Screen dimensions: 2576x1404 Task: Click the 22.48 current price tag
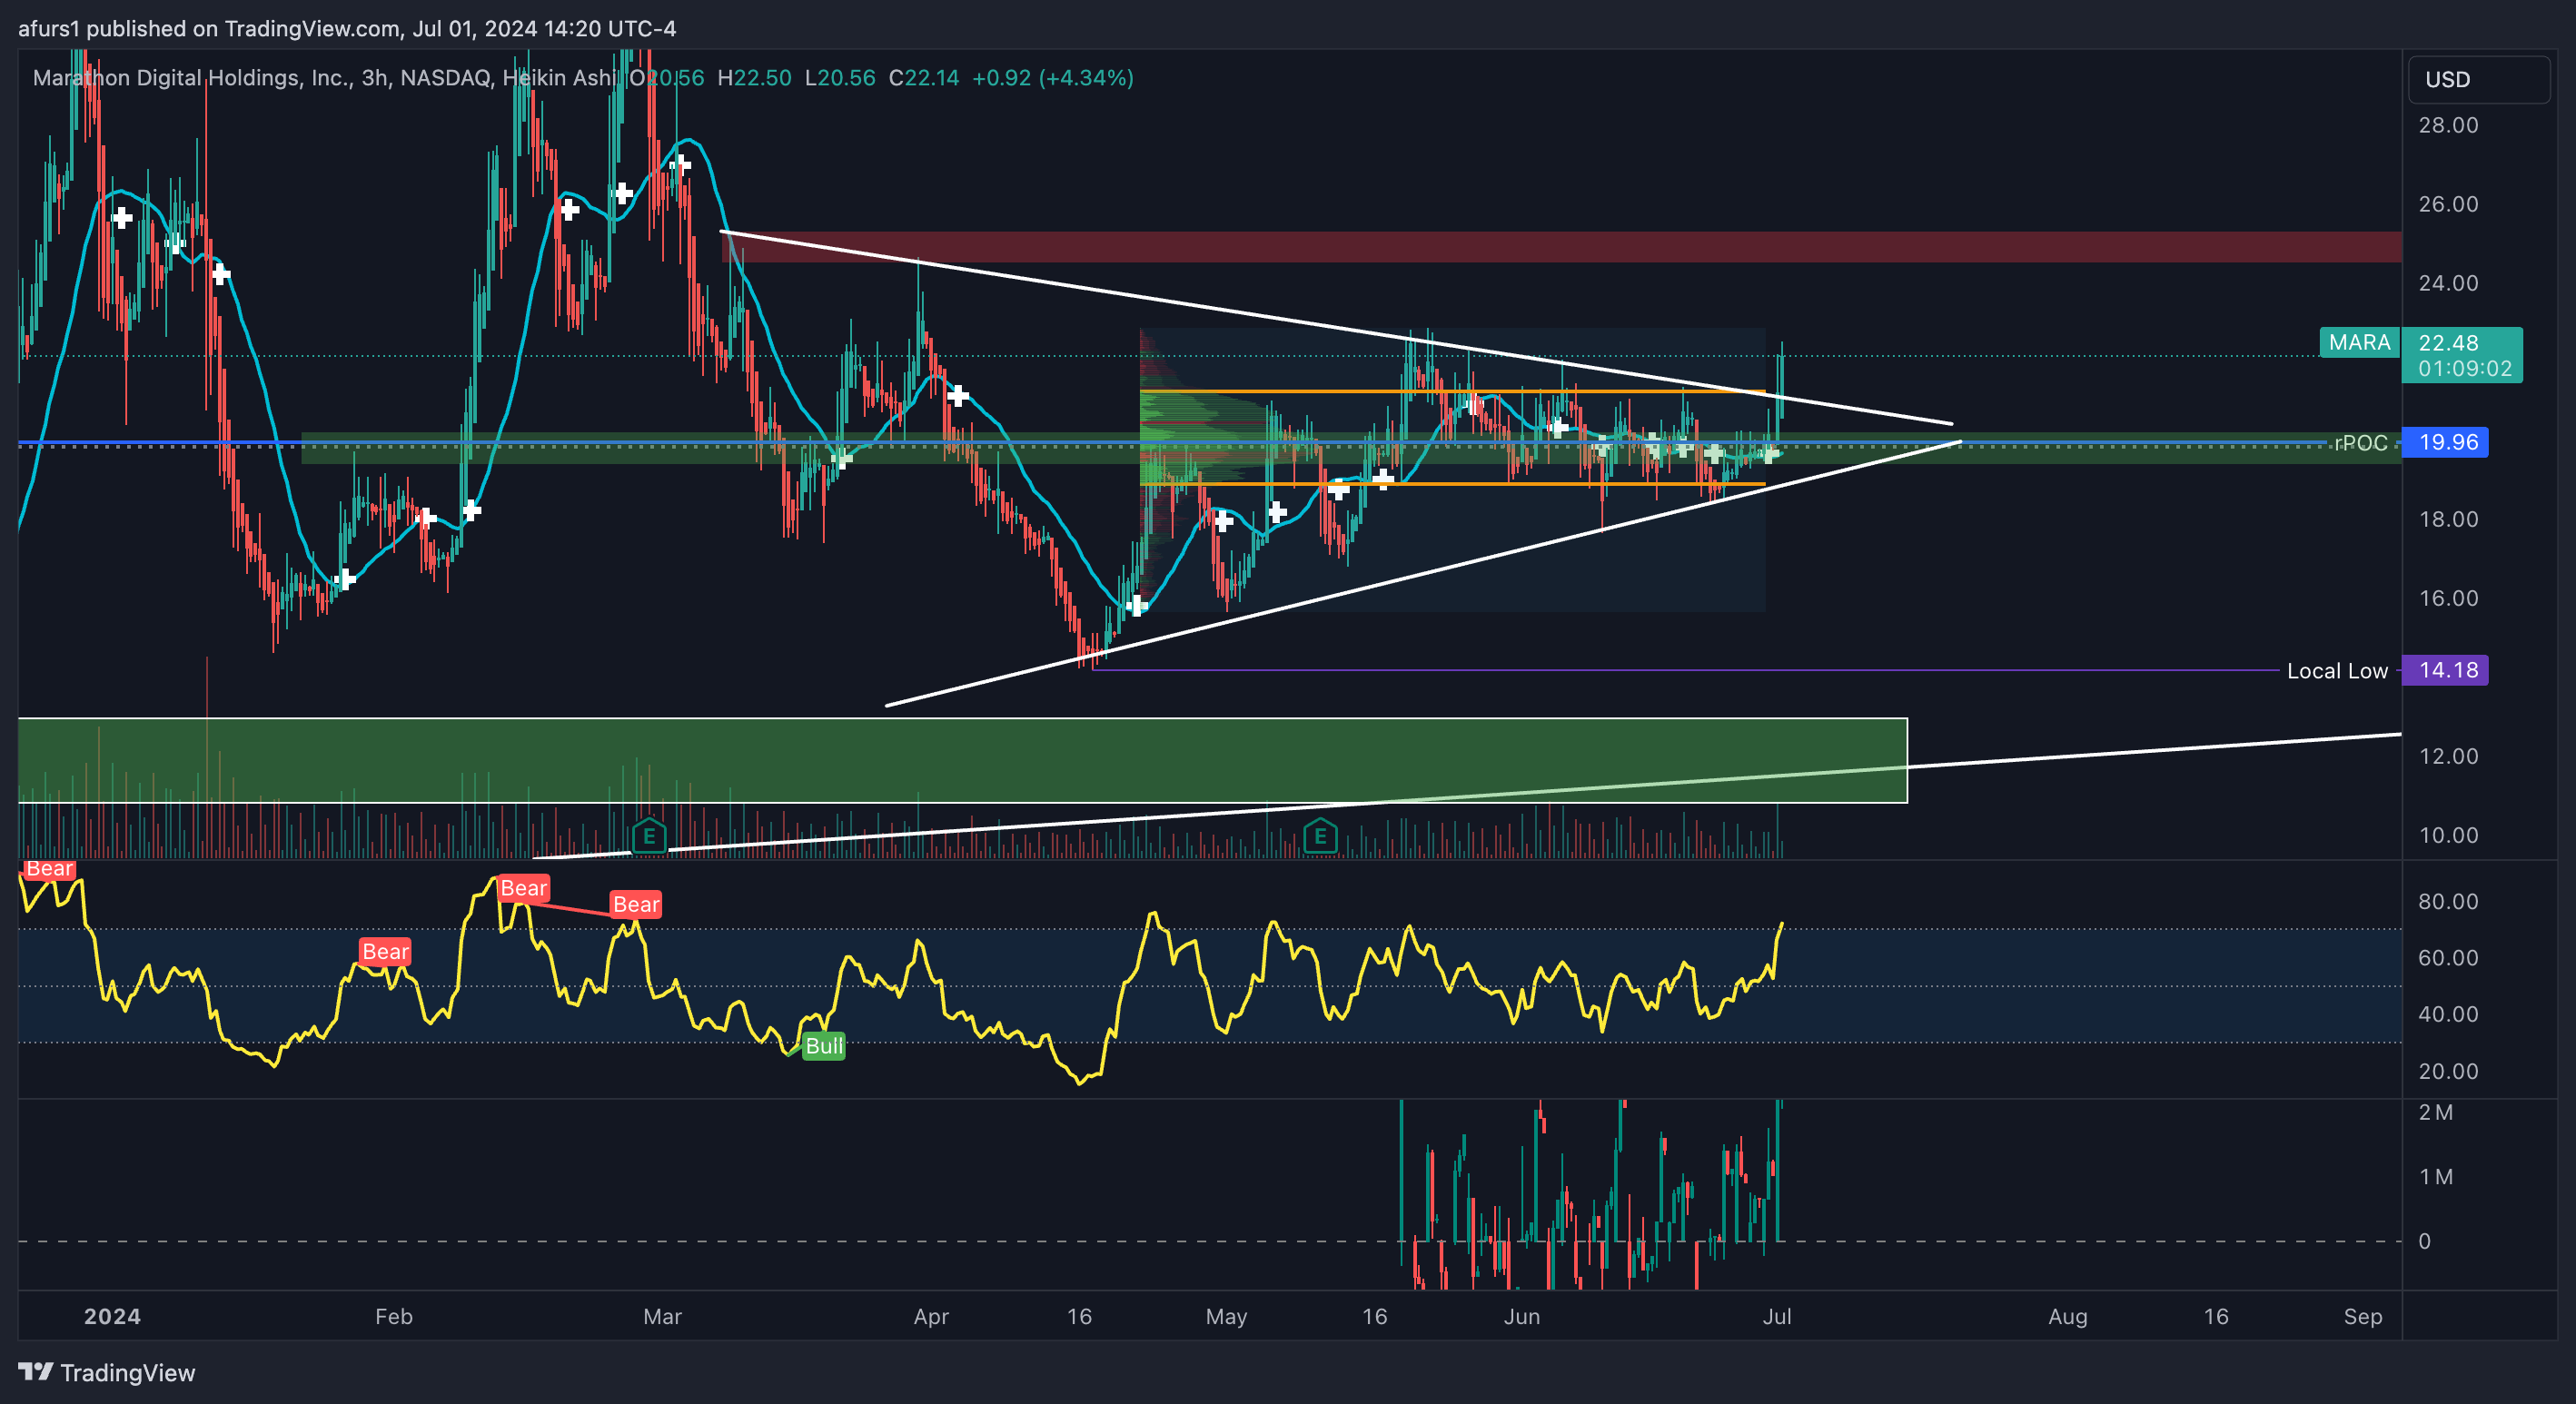click(2462, 355)
